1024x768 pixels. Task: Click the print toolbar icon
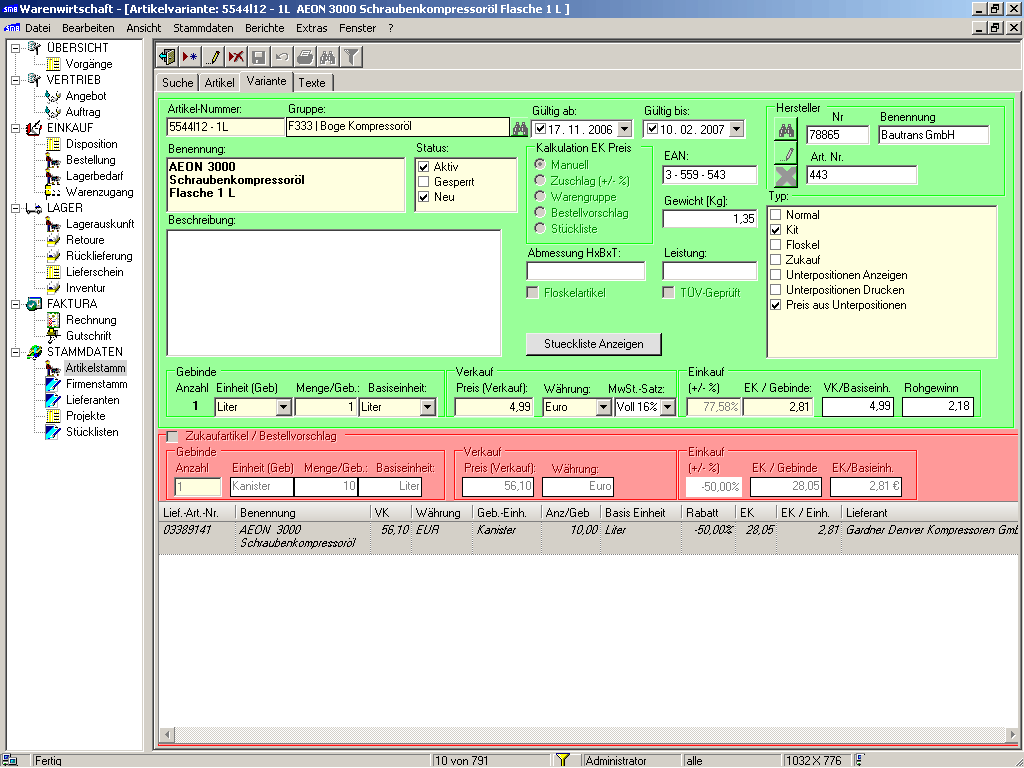[304, 57]
